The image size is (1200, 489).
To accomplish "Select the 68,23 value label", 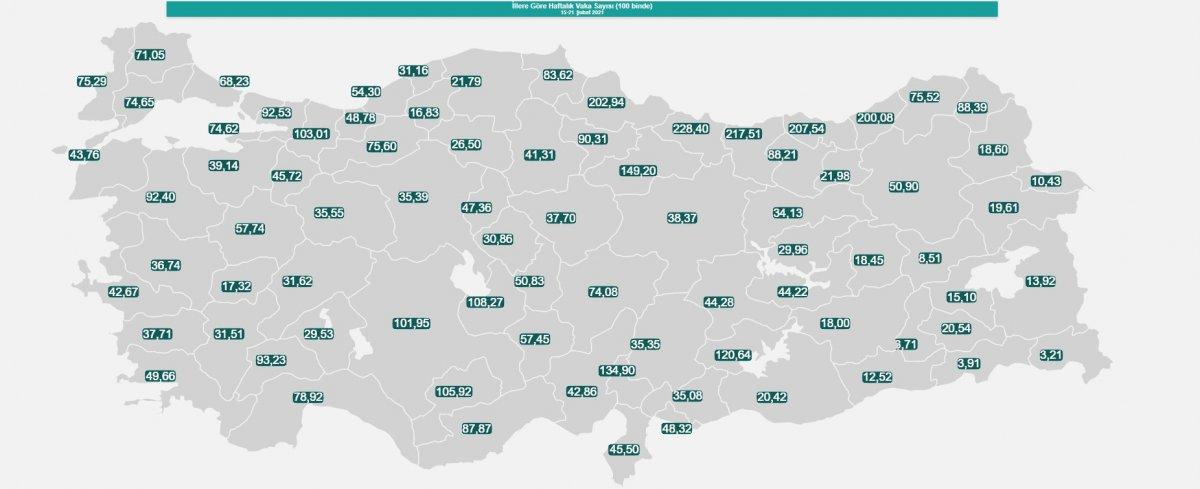I will [235, 81].
